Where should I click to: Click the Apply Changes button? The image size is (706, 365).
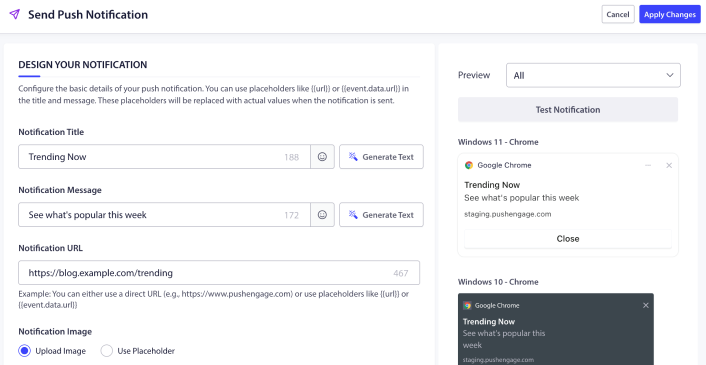pyautogui.click(x=670, y=14)
